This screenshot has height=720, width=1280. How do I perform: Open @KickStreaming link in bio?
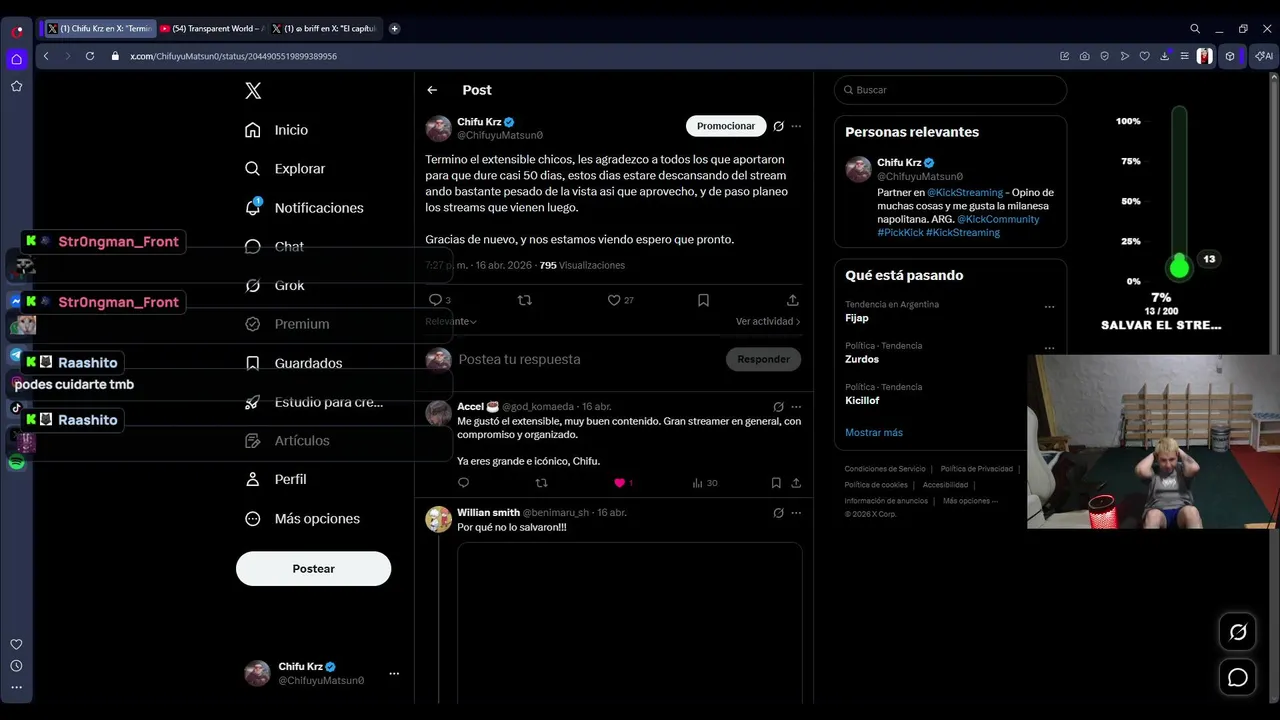(x=965, y=192)
